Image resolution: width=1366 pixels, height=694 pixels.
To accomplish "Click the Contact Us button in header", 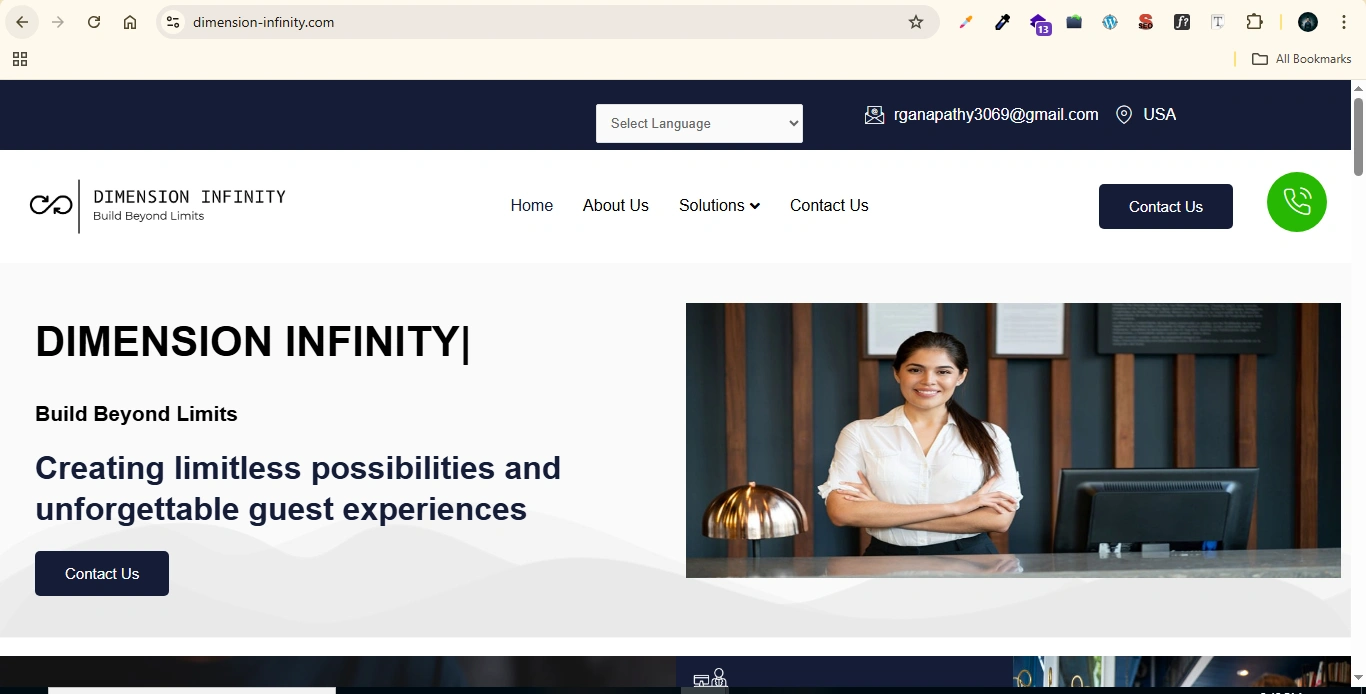I will tap(1165, 207).
